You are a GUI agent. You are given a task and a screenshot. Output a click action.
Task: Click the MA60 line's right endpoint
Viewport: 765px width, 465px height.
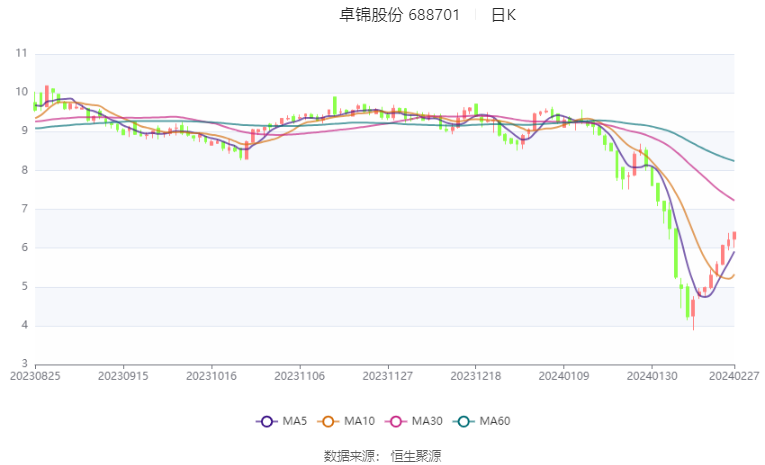(734, 161)
